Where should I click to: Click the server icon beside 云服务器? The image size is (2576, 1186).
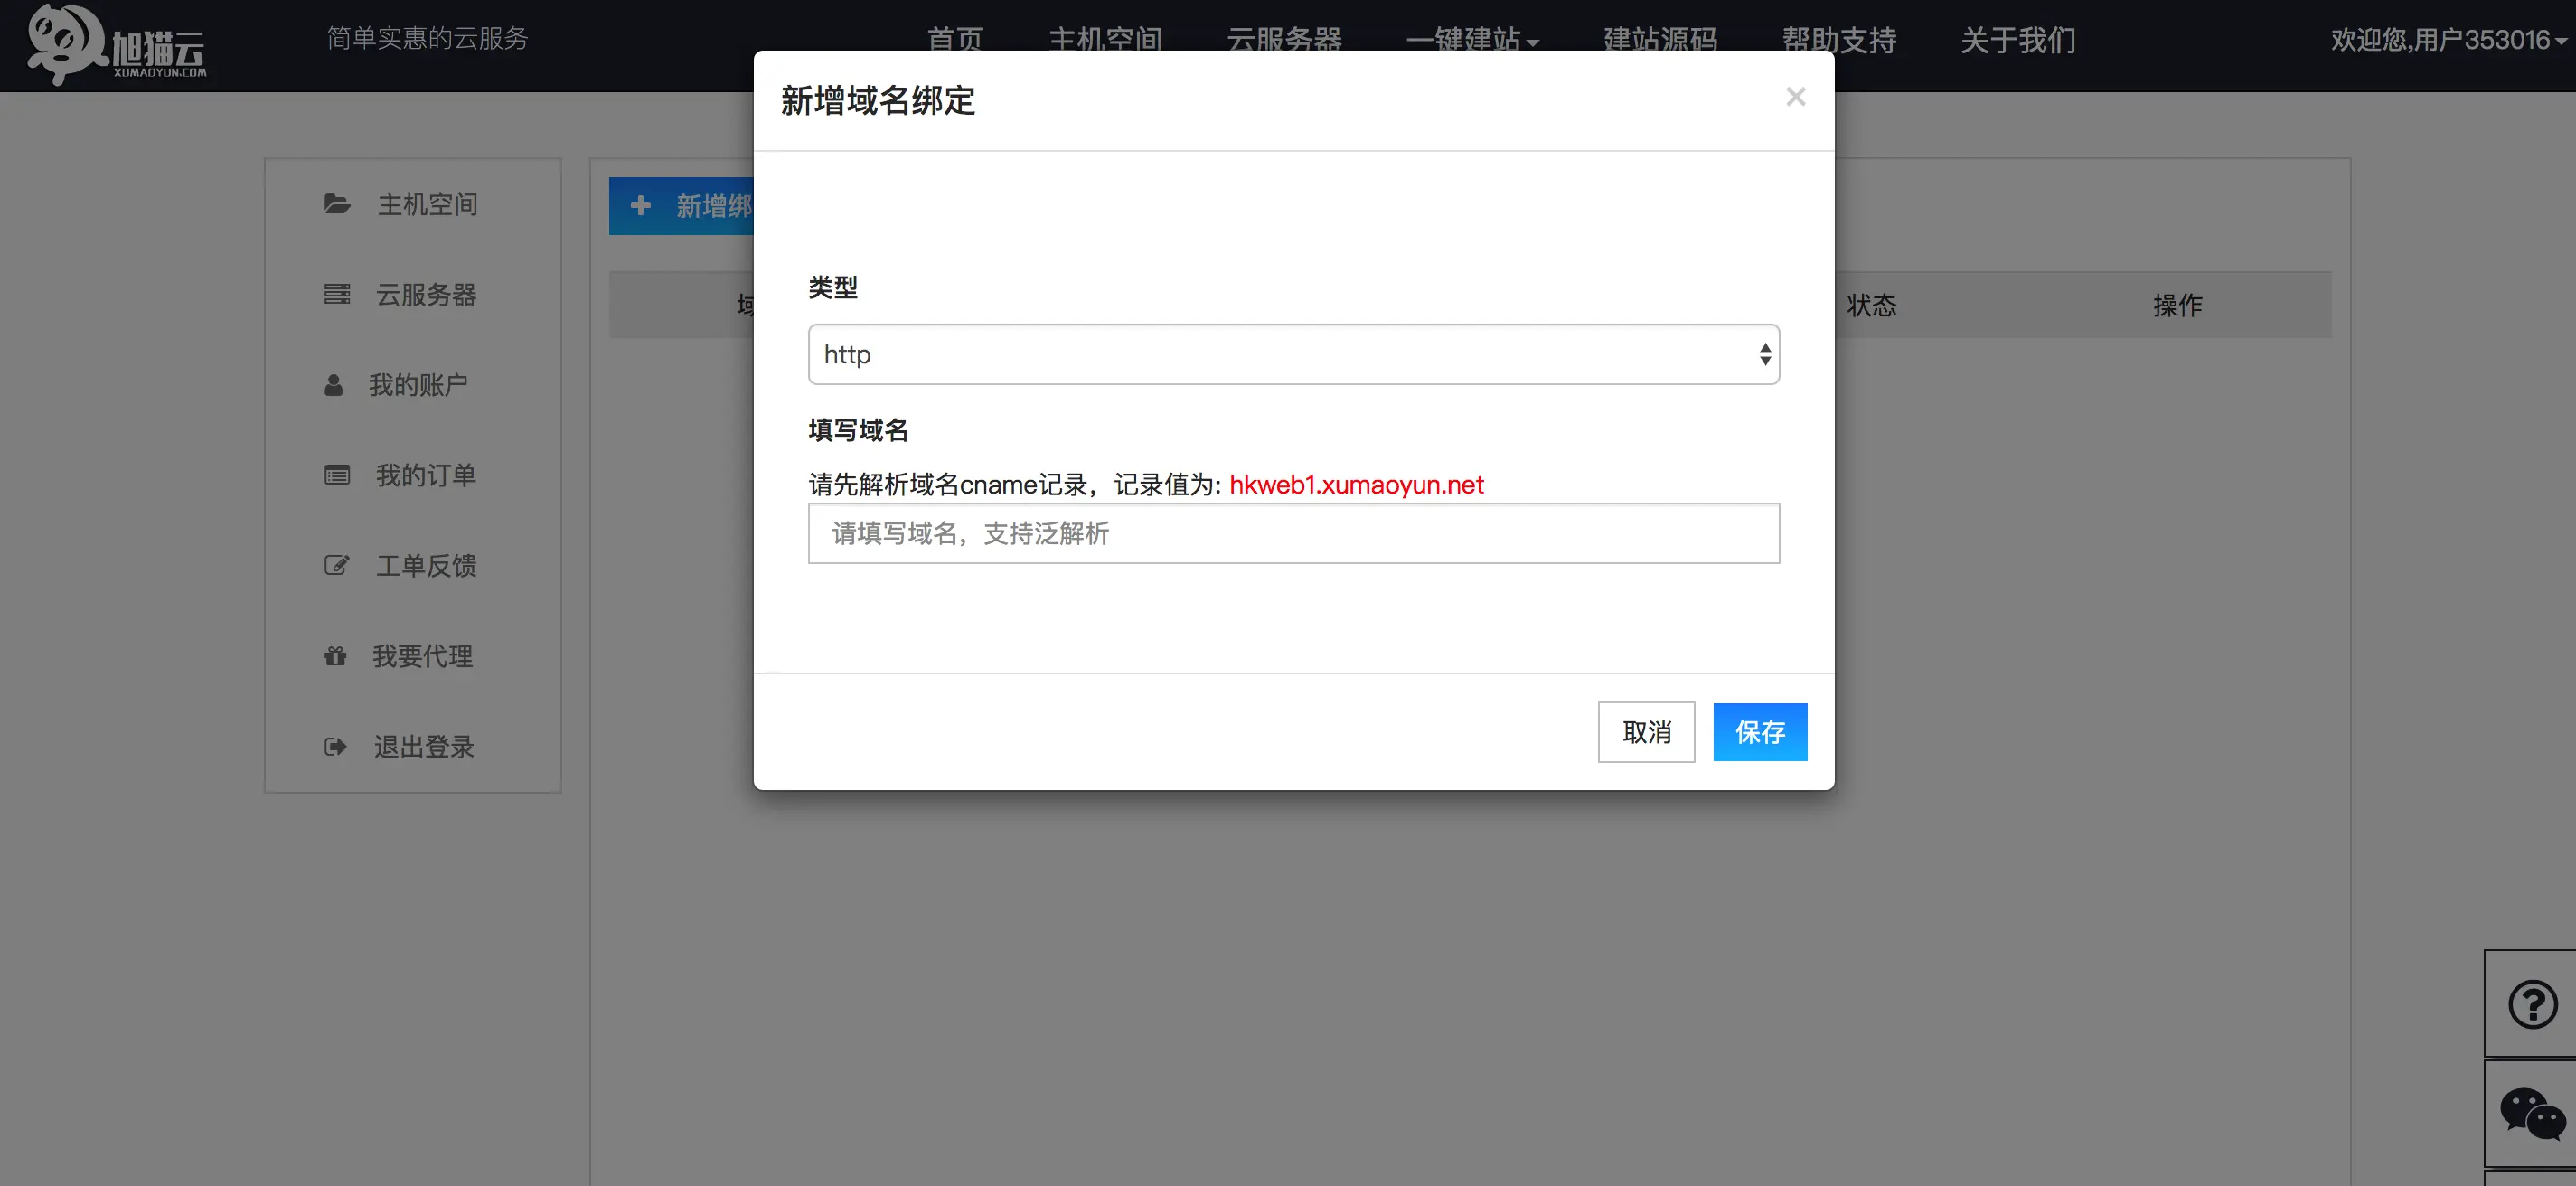click(x=337, y=294)
